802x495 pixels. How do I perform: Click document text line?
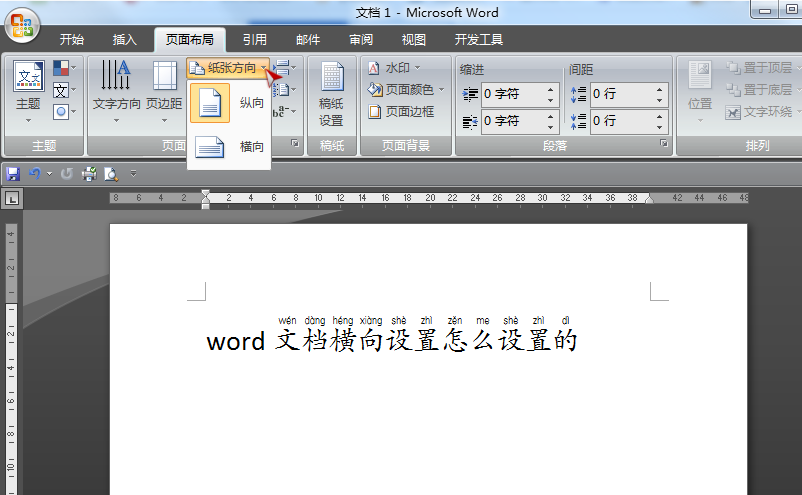(x=391, y=341)
